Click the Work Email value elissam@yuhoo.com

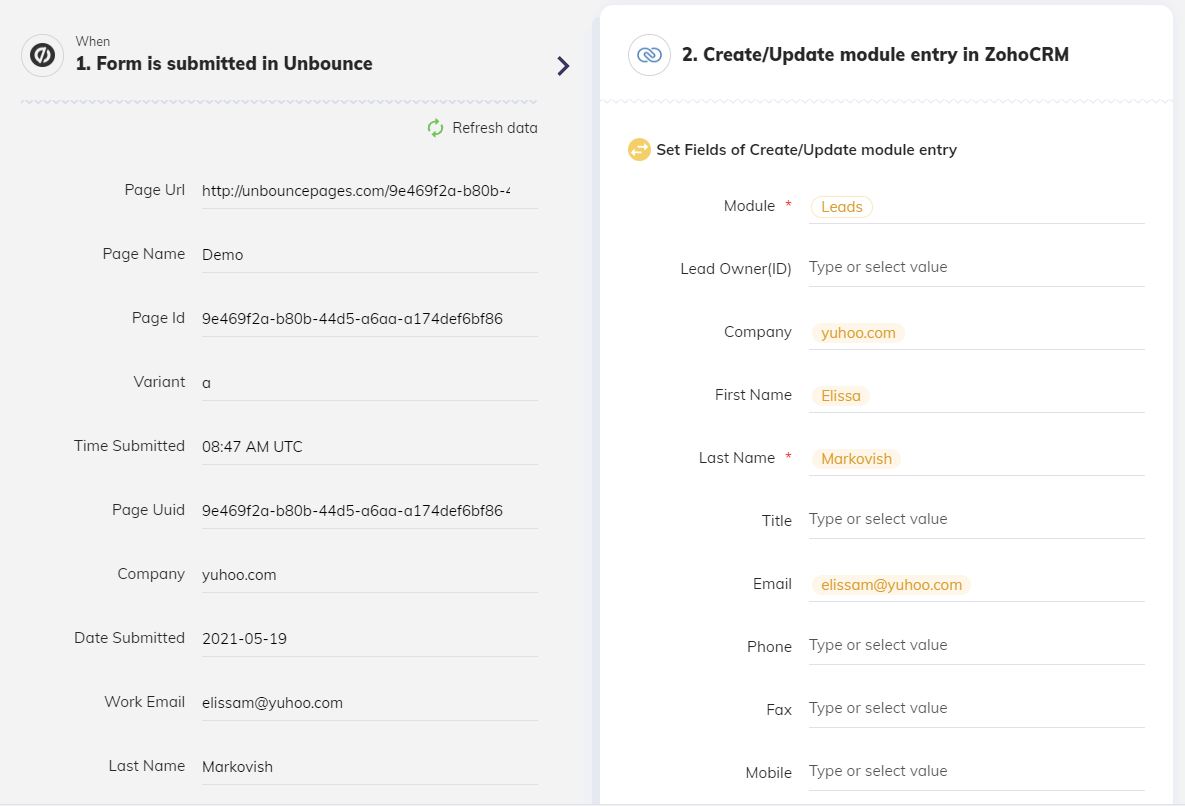[x=272, y=703]
